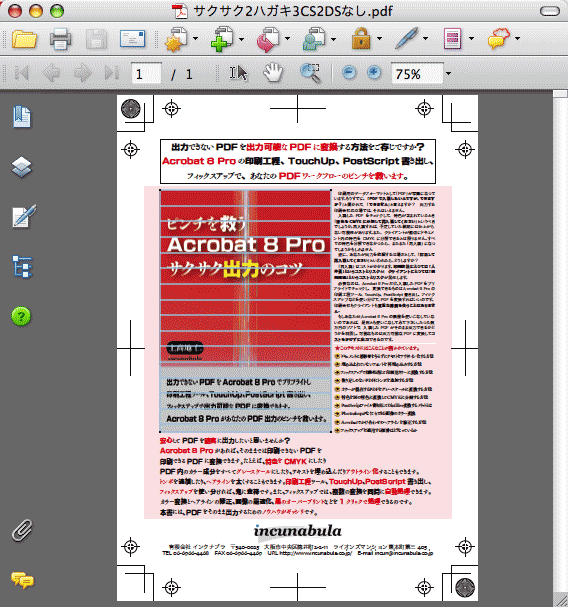The width and height of the screenshot is (568, 607).
Task: Go to the next page
Action: pyautogui.click(x=82, y=73)
